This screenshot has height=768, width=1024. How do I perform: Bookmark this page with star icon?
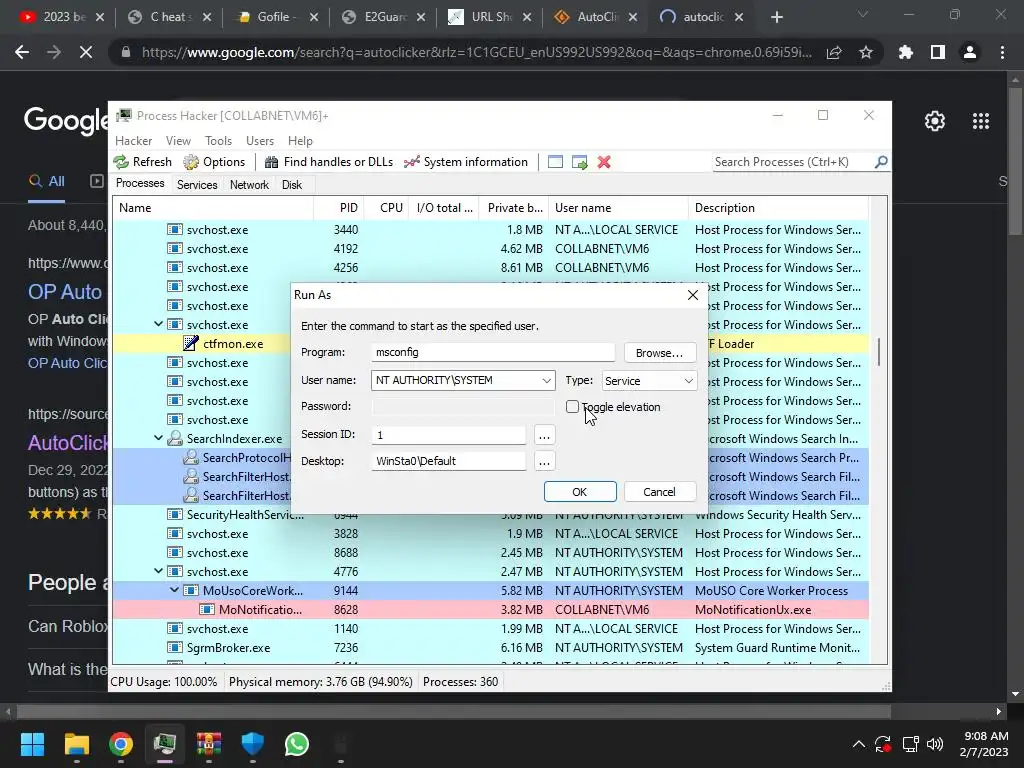click(x=866, y=52)
